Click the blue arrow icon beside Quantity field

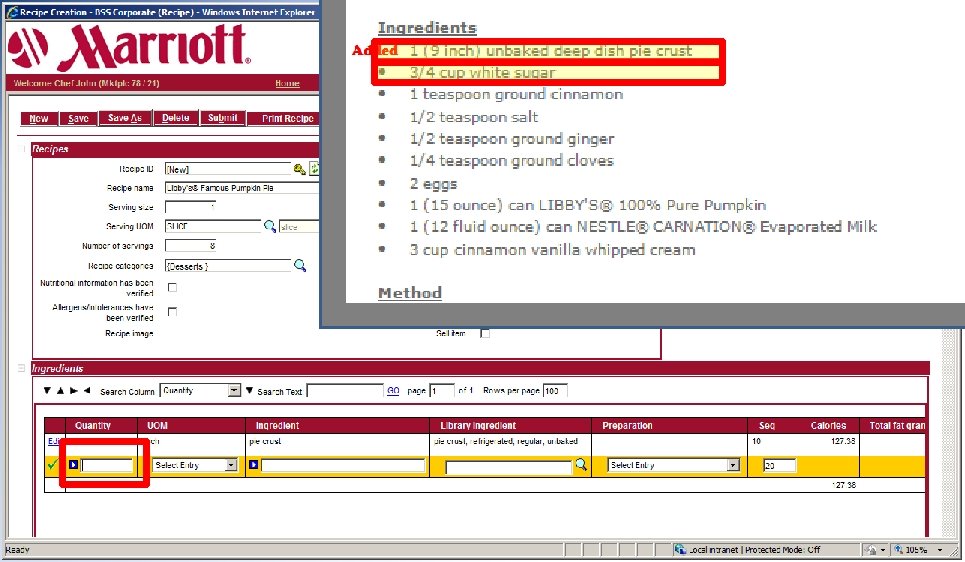pyautogui.click(x=73, y=465)
